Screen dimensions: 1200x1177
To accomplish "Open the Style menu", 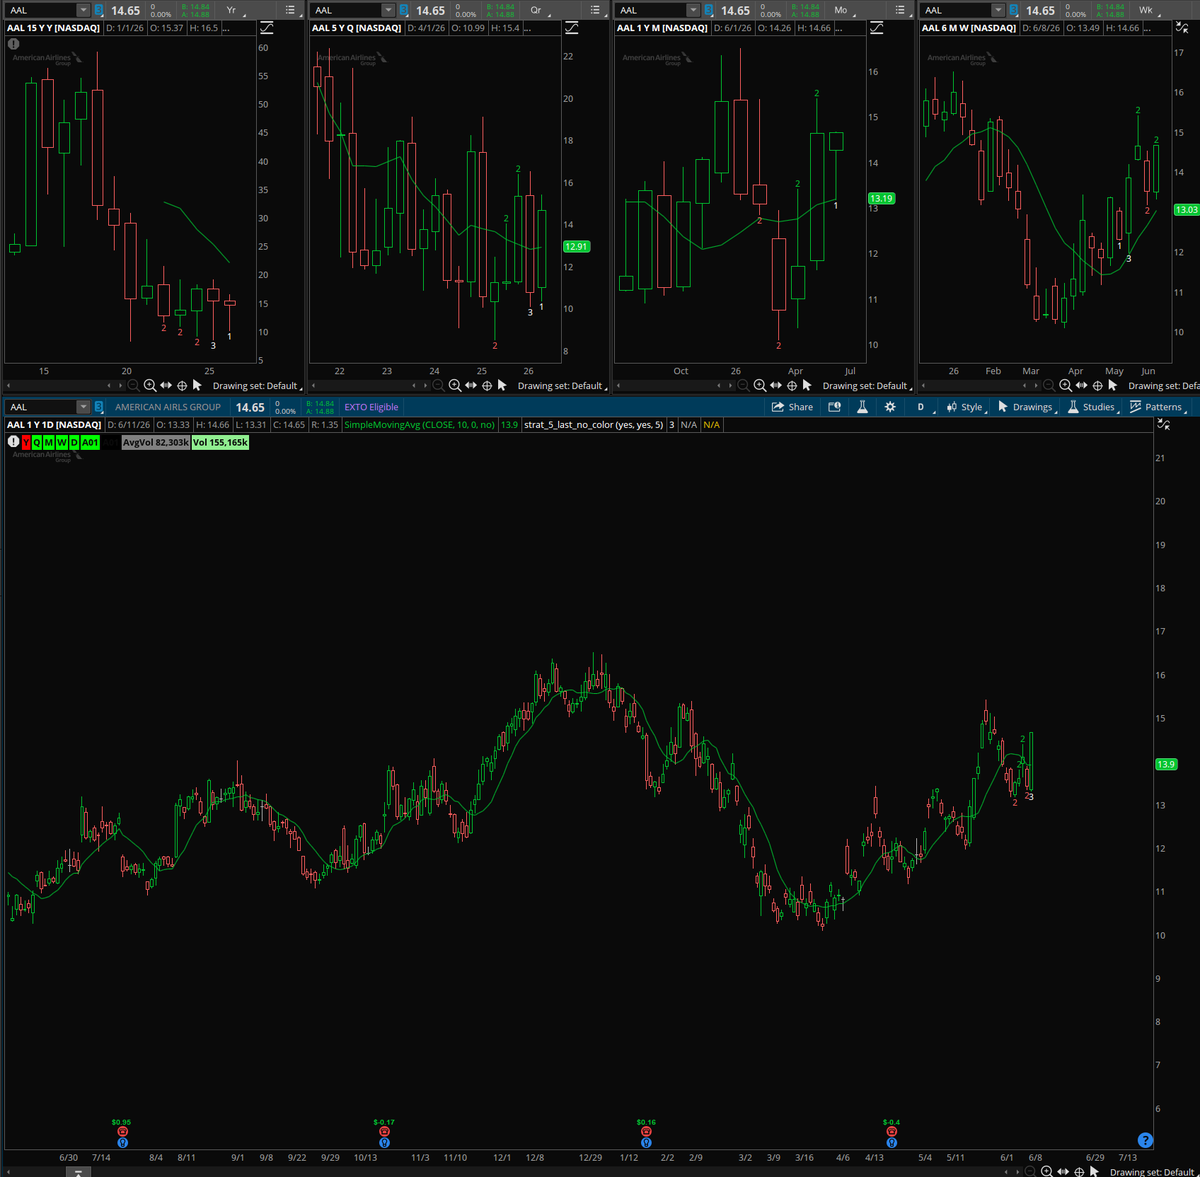I will click(966, 407).
